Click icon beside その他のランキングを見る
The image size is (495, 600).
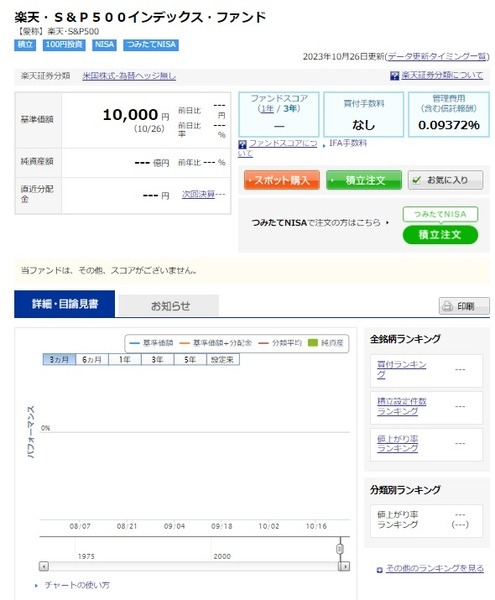(x=379, y=570)
